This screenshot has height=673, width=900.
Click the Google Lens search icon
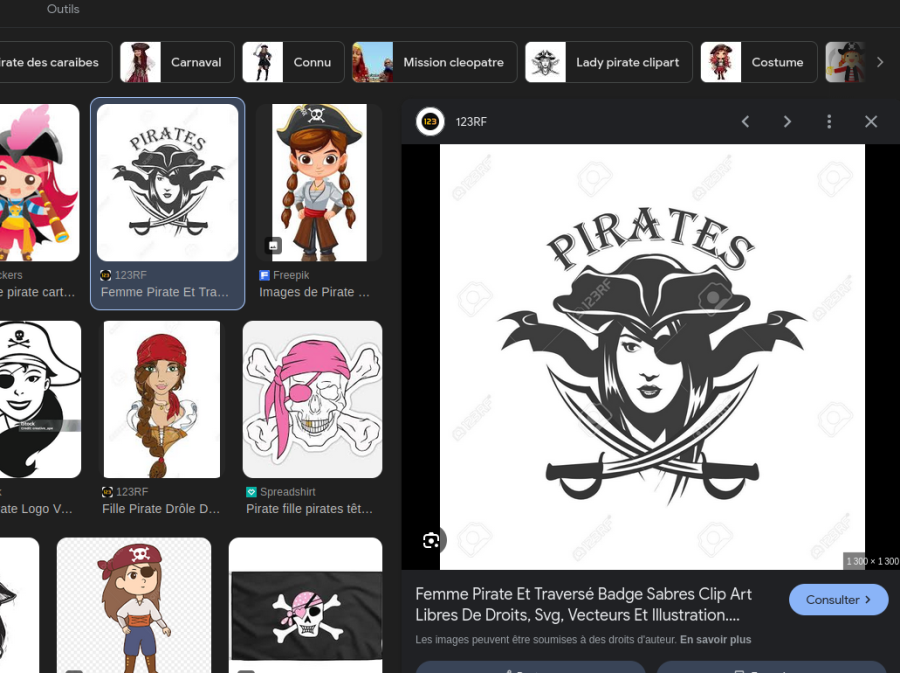click(431, 540)
